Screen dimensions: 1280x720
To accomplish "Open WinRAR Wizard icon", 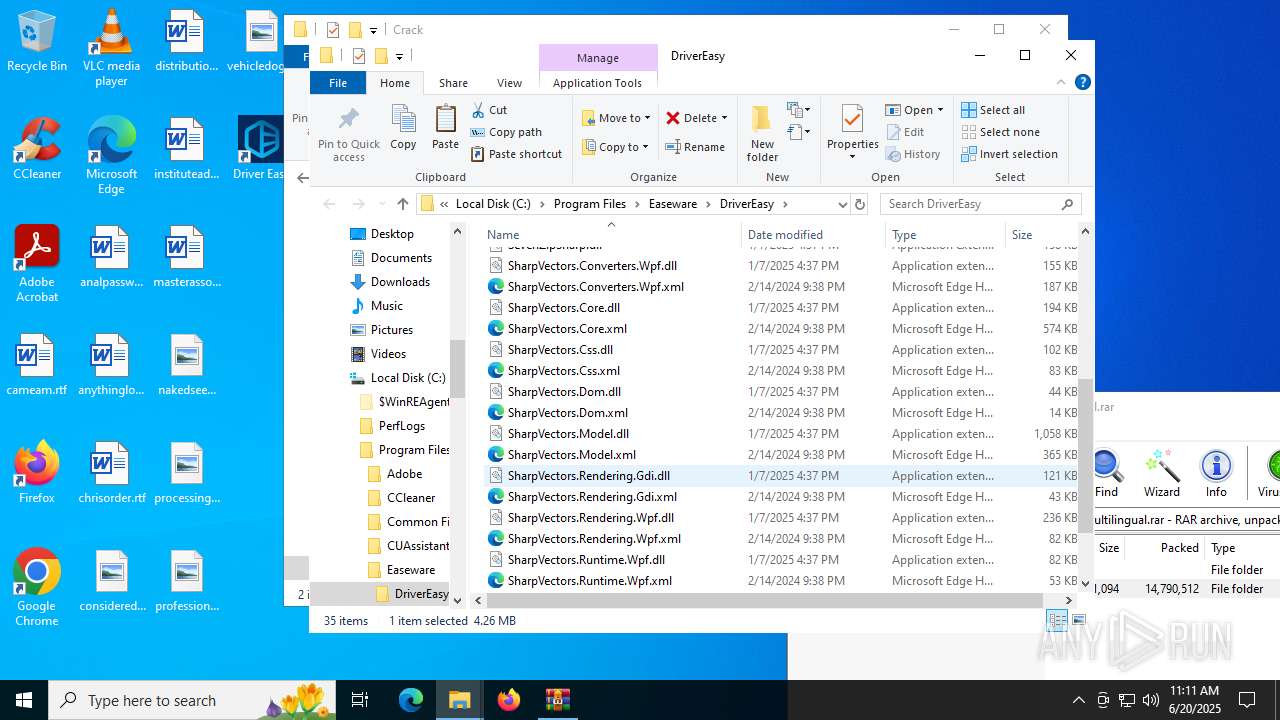I will coord(1161,473).
